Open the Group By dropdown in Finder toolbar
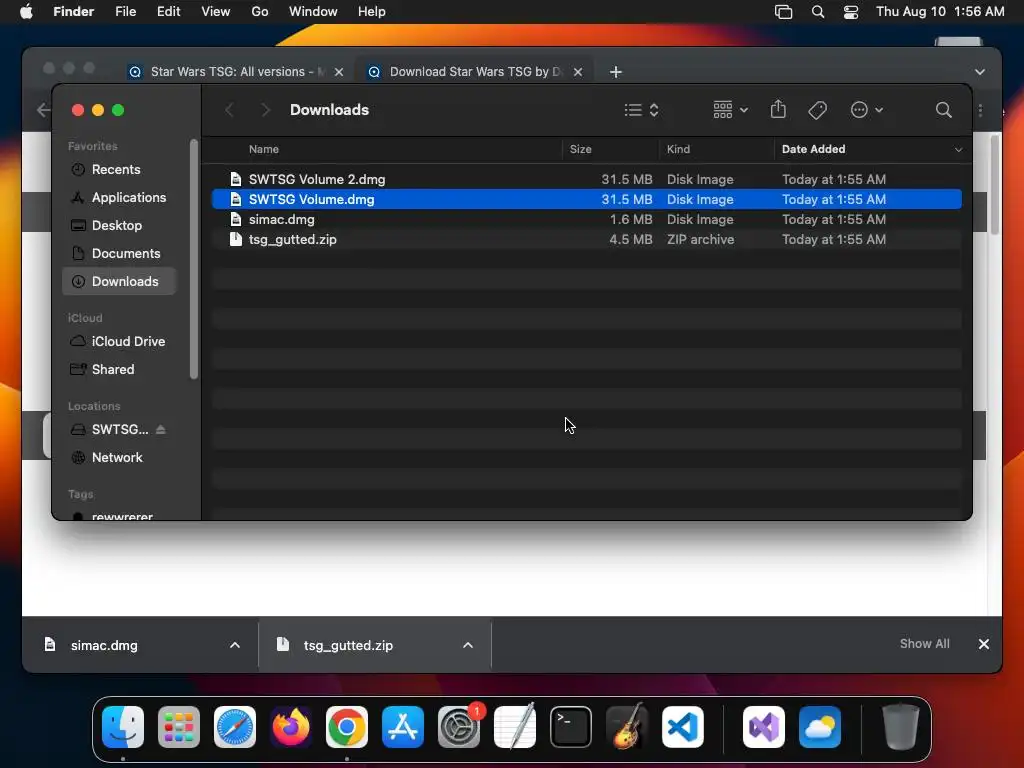 point(730,110)
